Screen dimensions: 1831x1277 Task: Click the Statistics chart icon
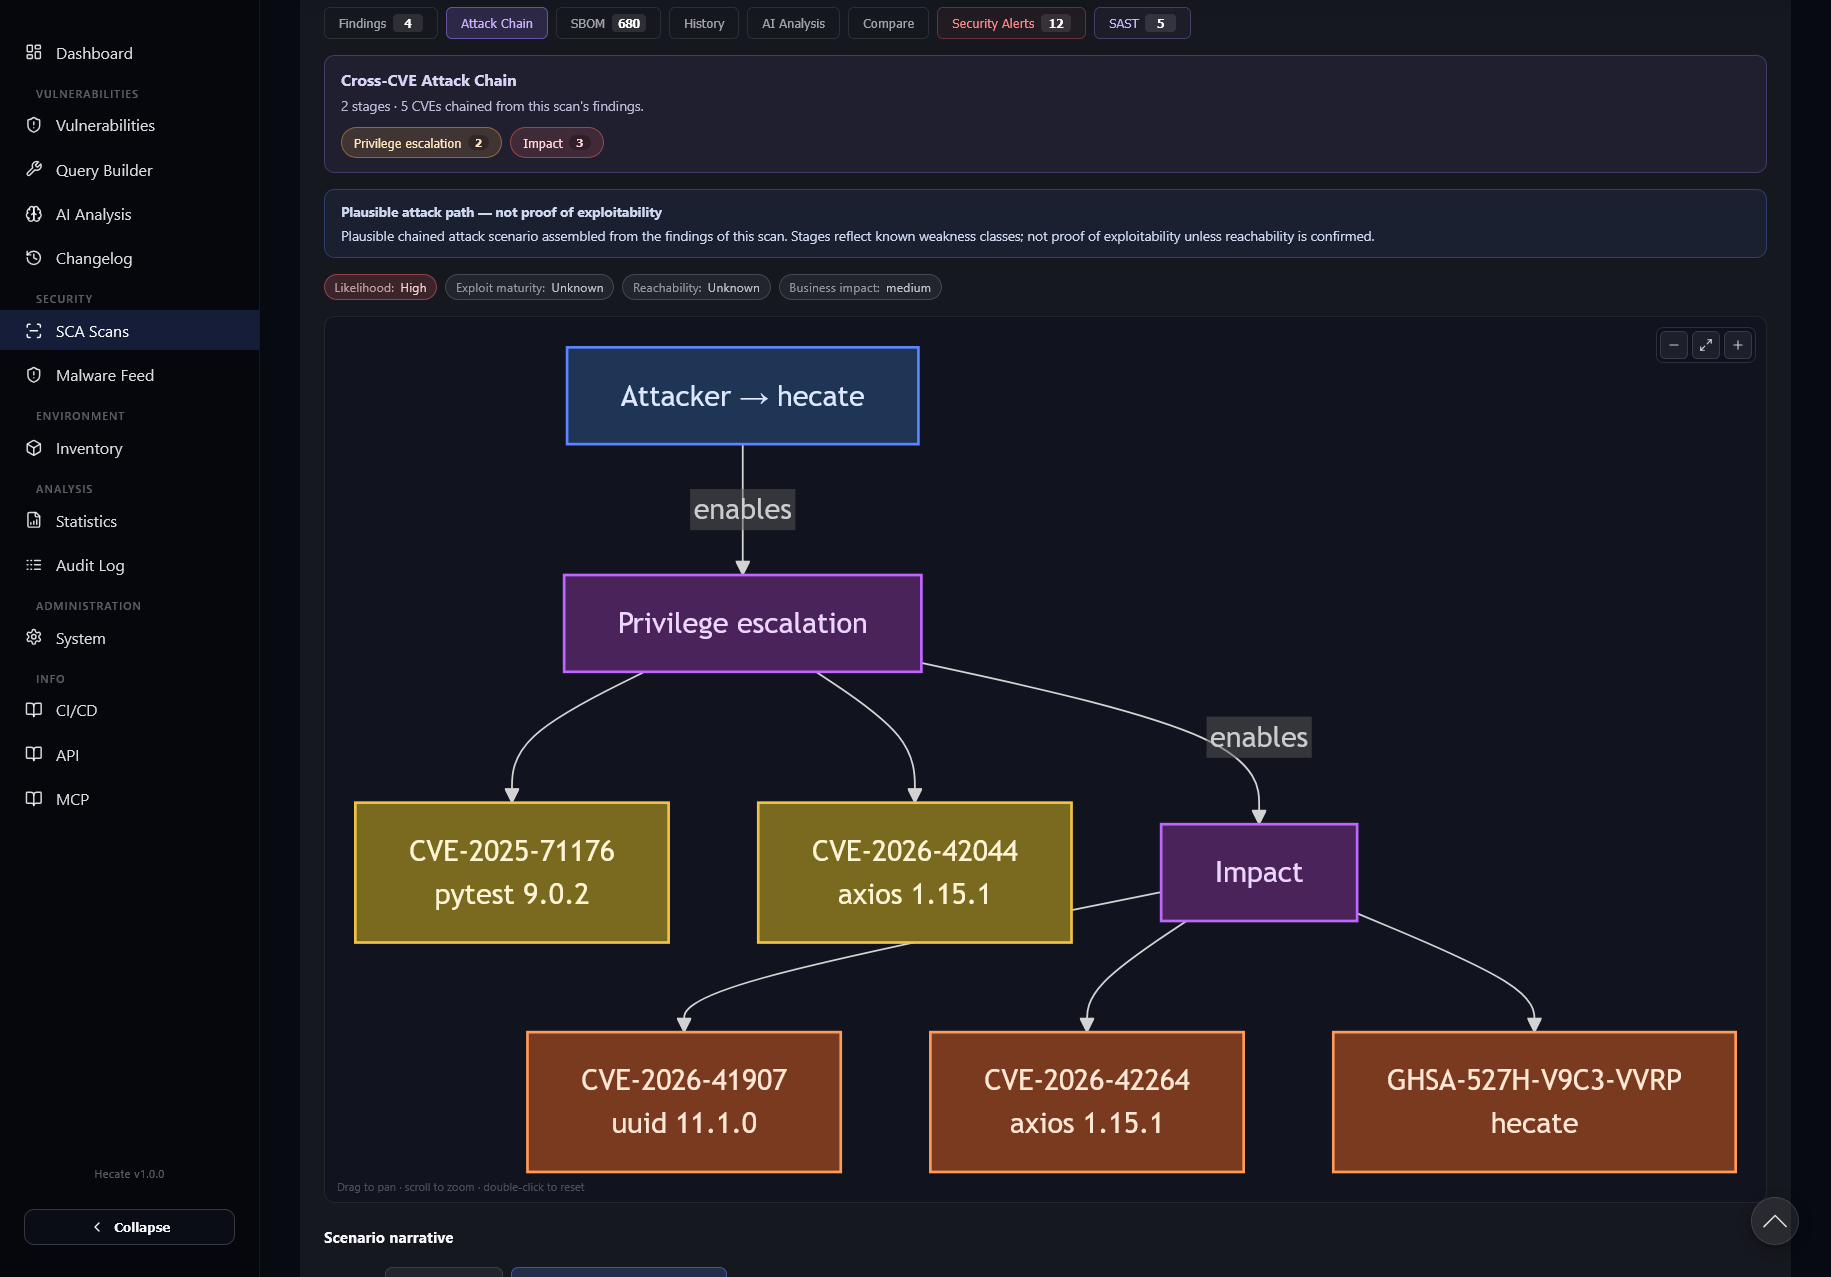[34, 521]
